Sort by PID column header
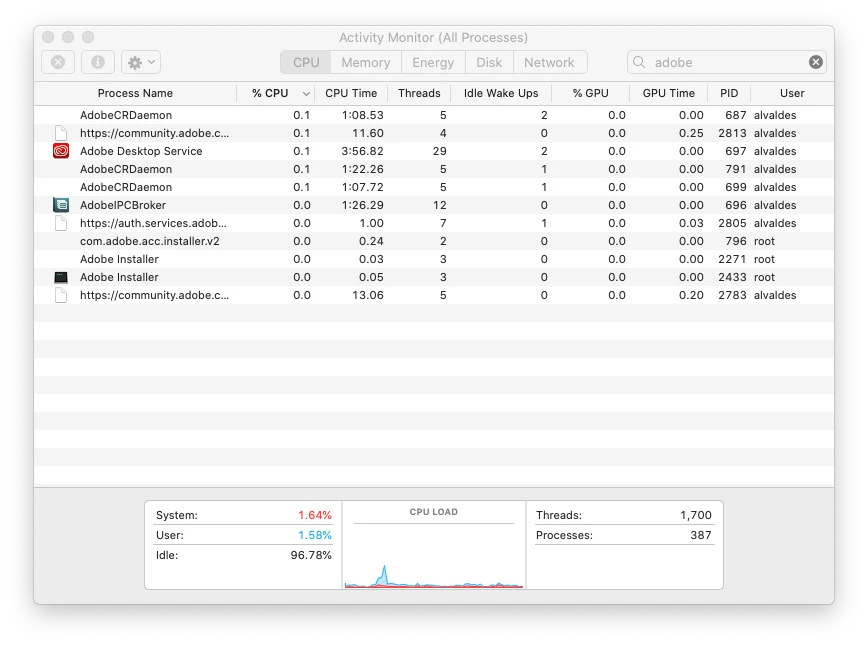Screen dimensions: 868x646 click(729, 93)
